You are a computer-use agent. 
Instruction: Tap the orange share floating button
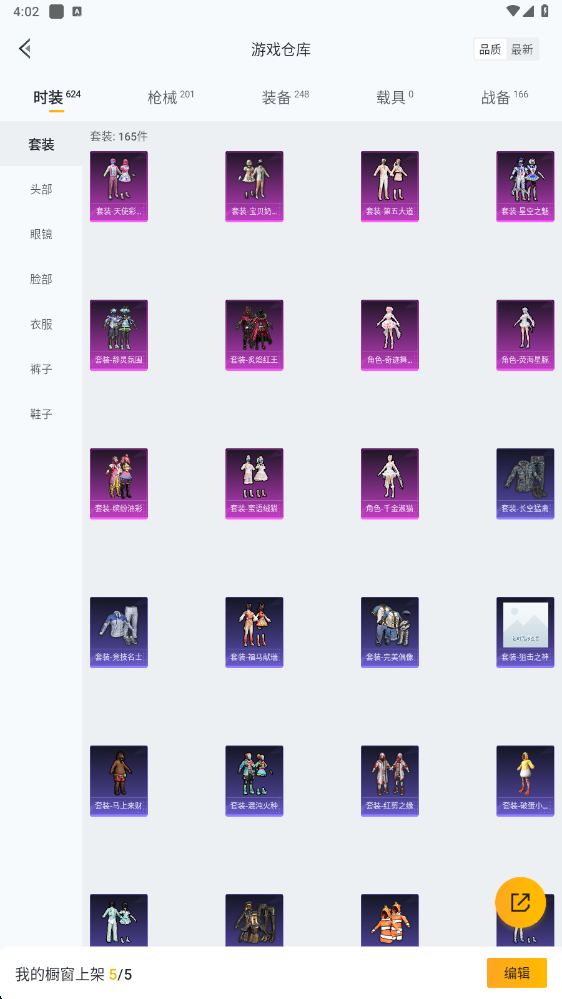coord(521,902)
